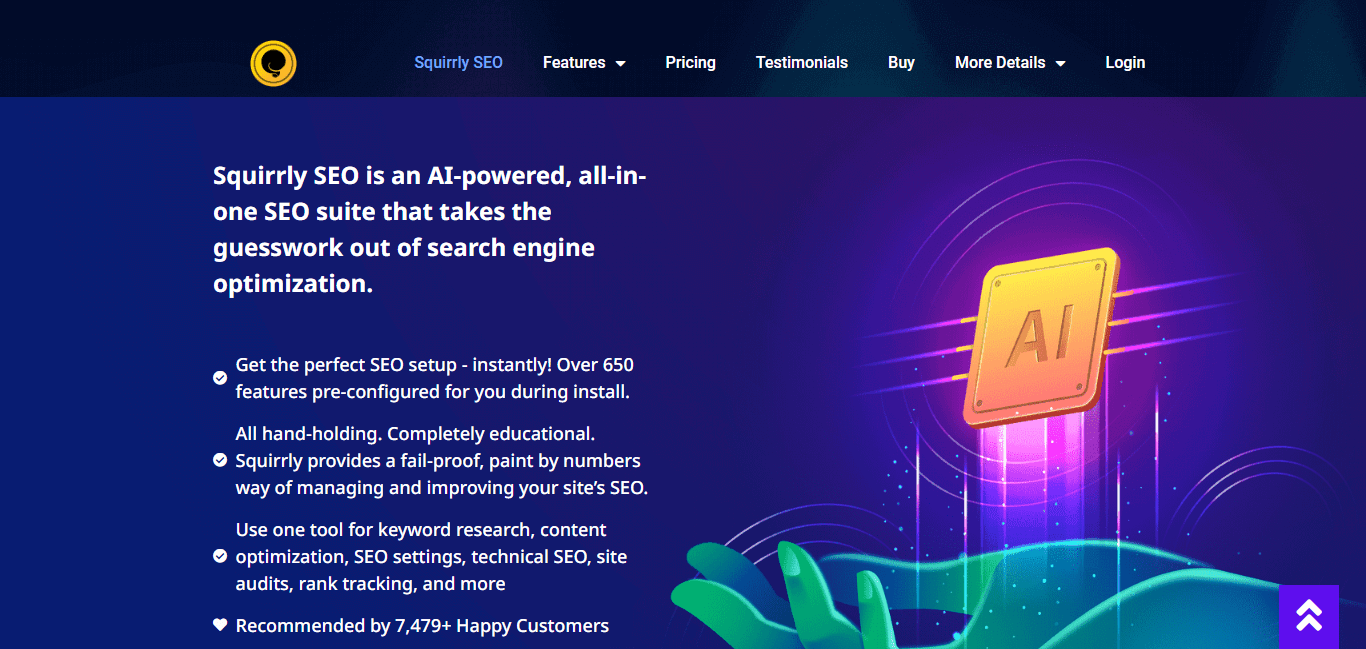Expand the Features dropdown menu
This screenshot has width=1366, height=649.
[575, 62]
